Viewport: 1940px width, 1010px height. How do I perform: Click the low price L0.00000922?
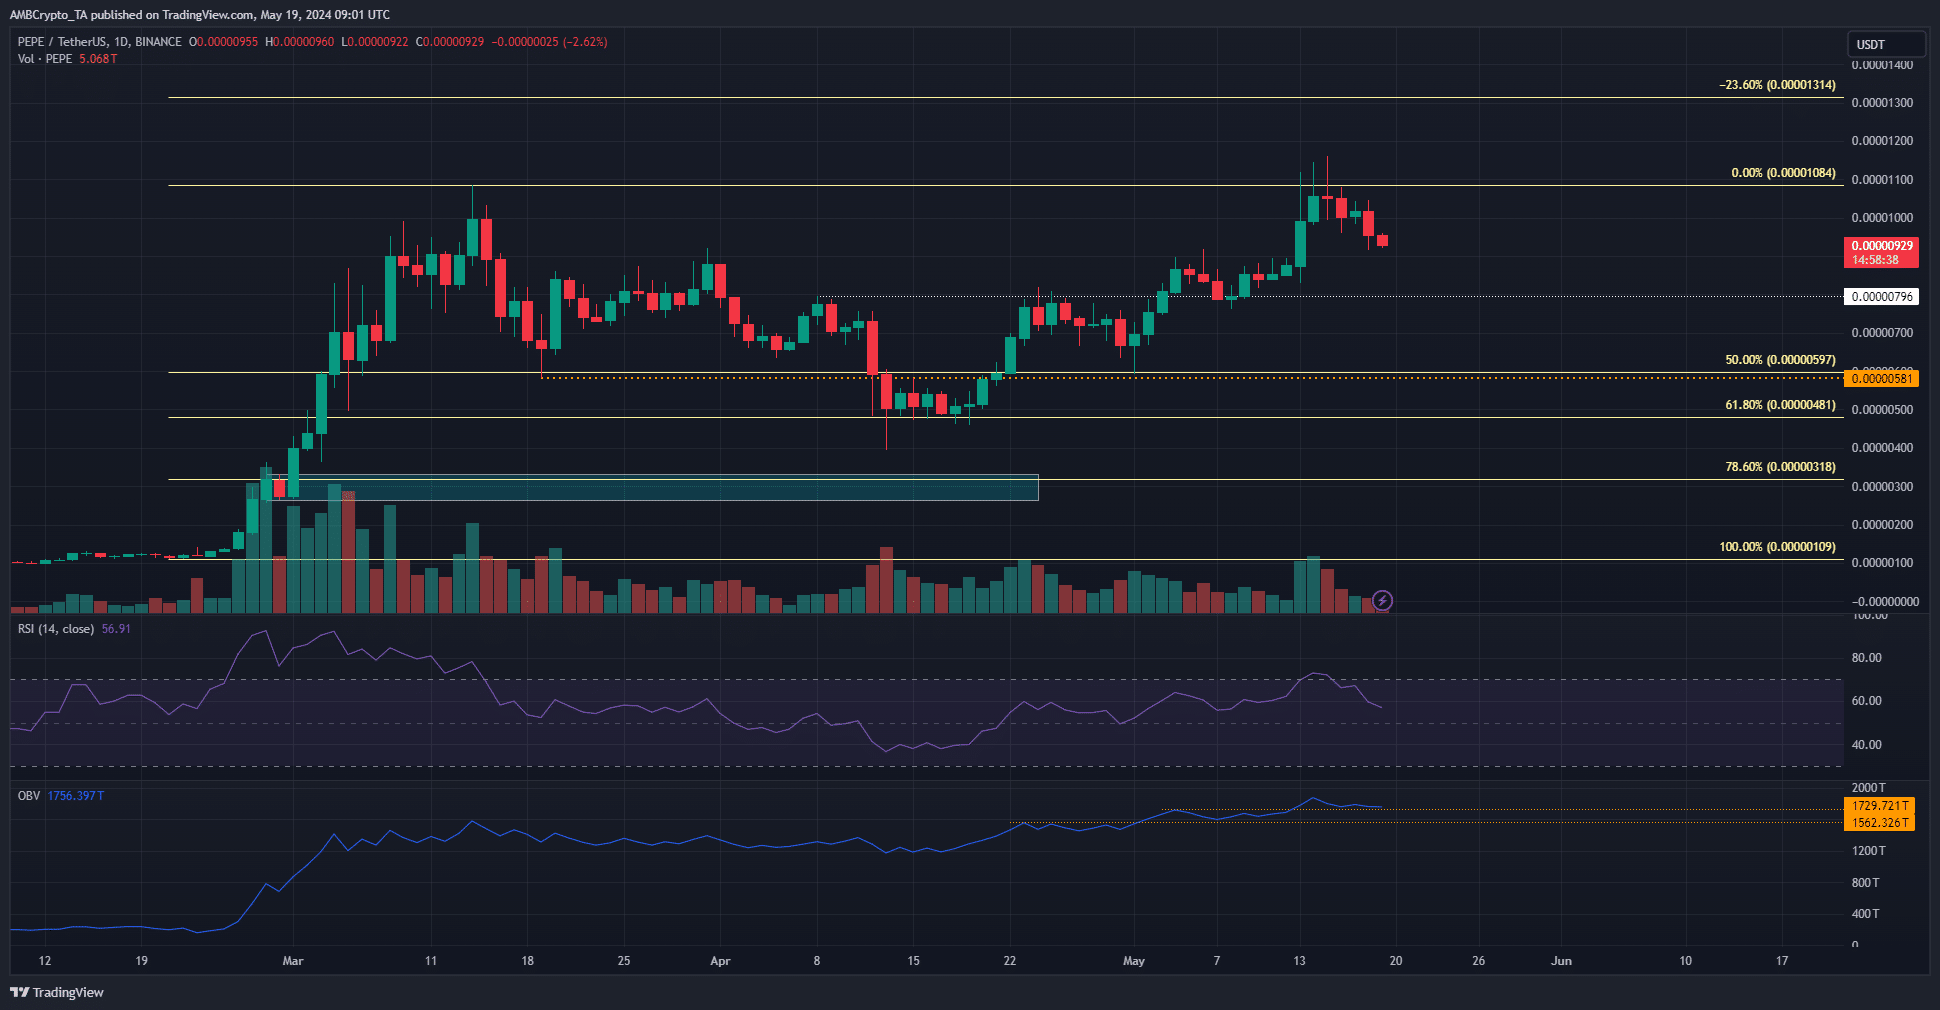coord(374,42)
